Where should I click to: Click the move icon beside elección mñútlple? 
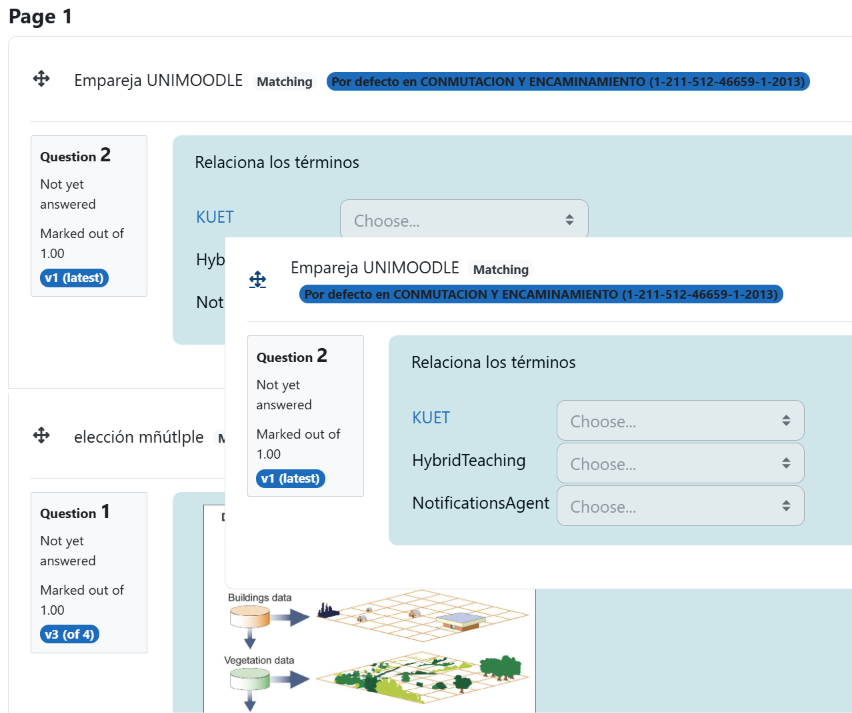(41, 435)
